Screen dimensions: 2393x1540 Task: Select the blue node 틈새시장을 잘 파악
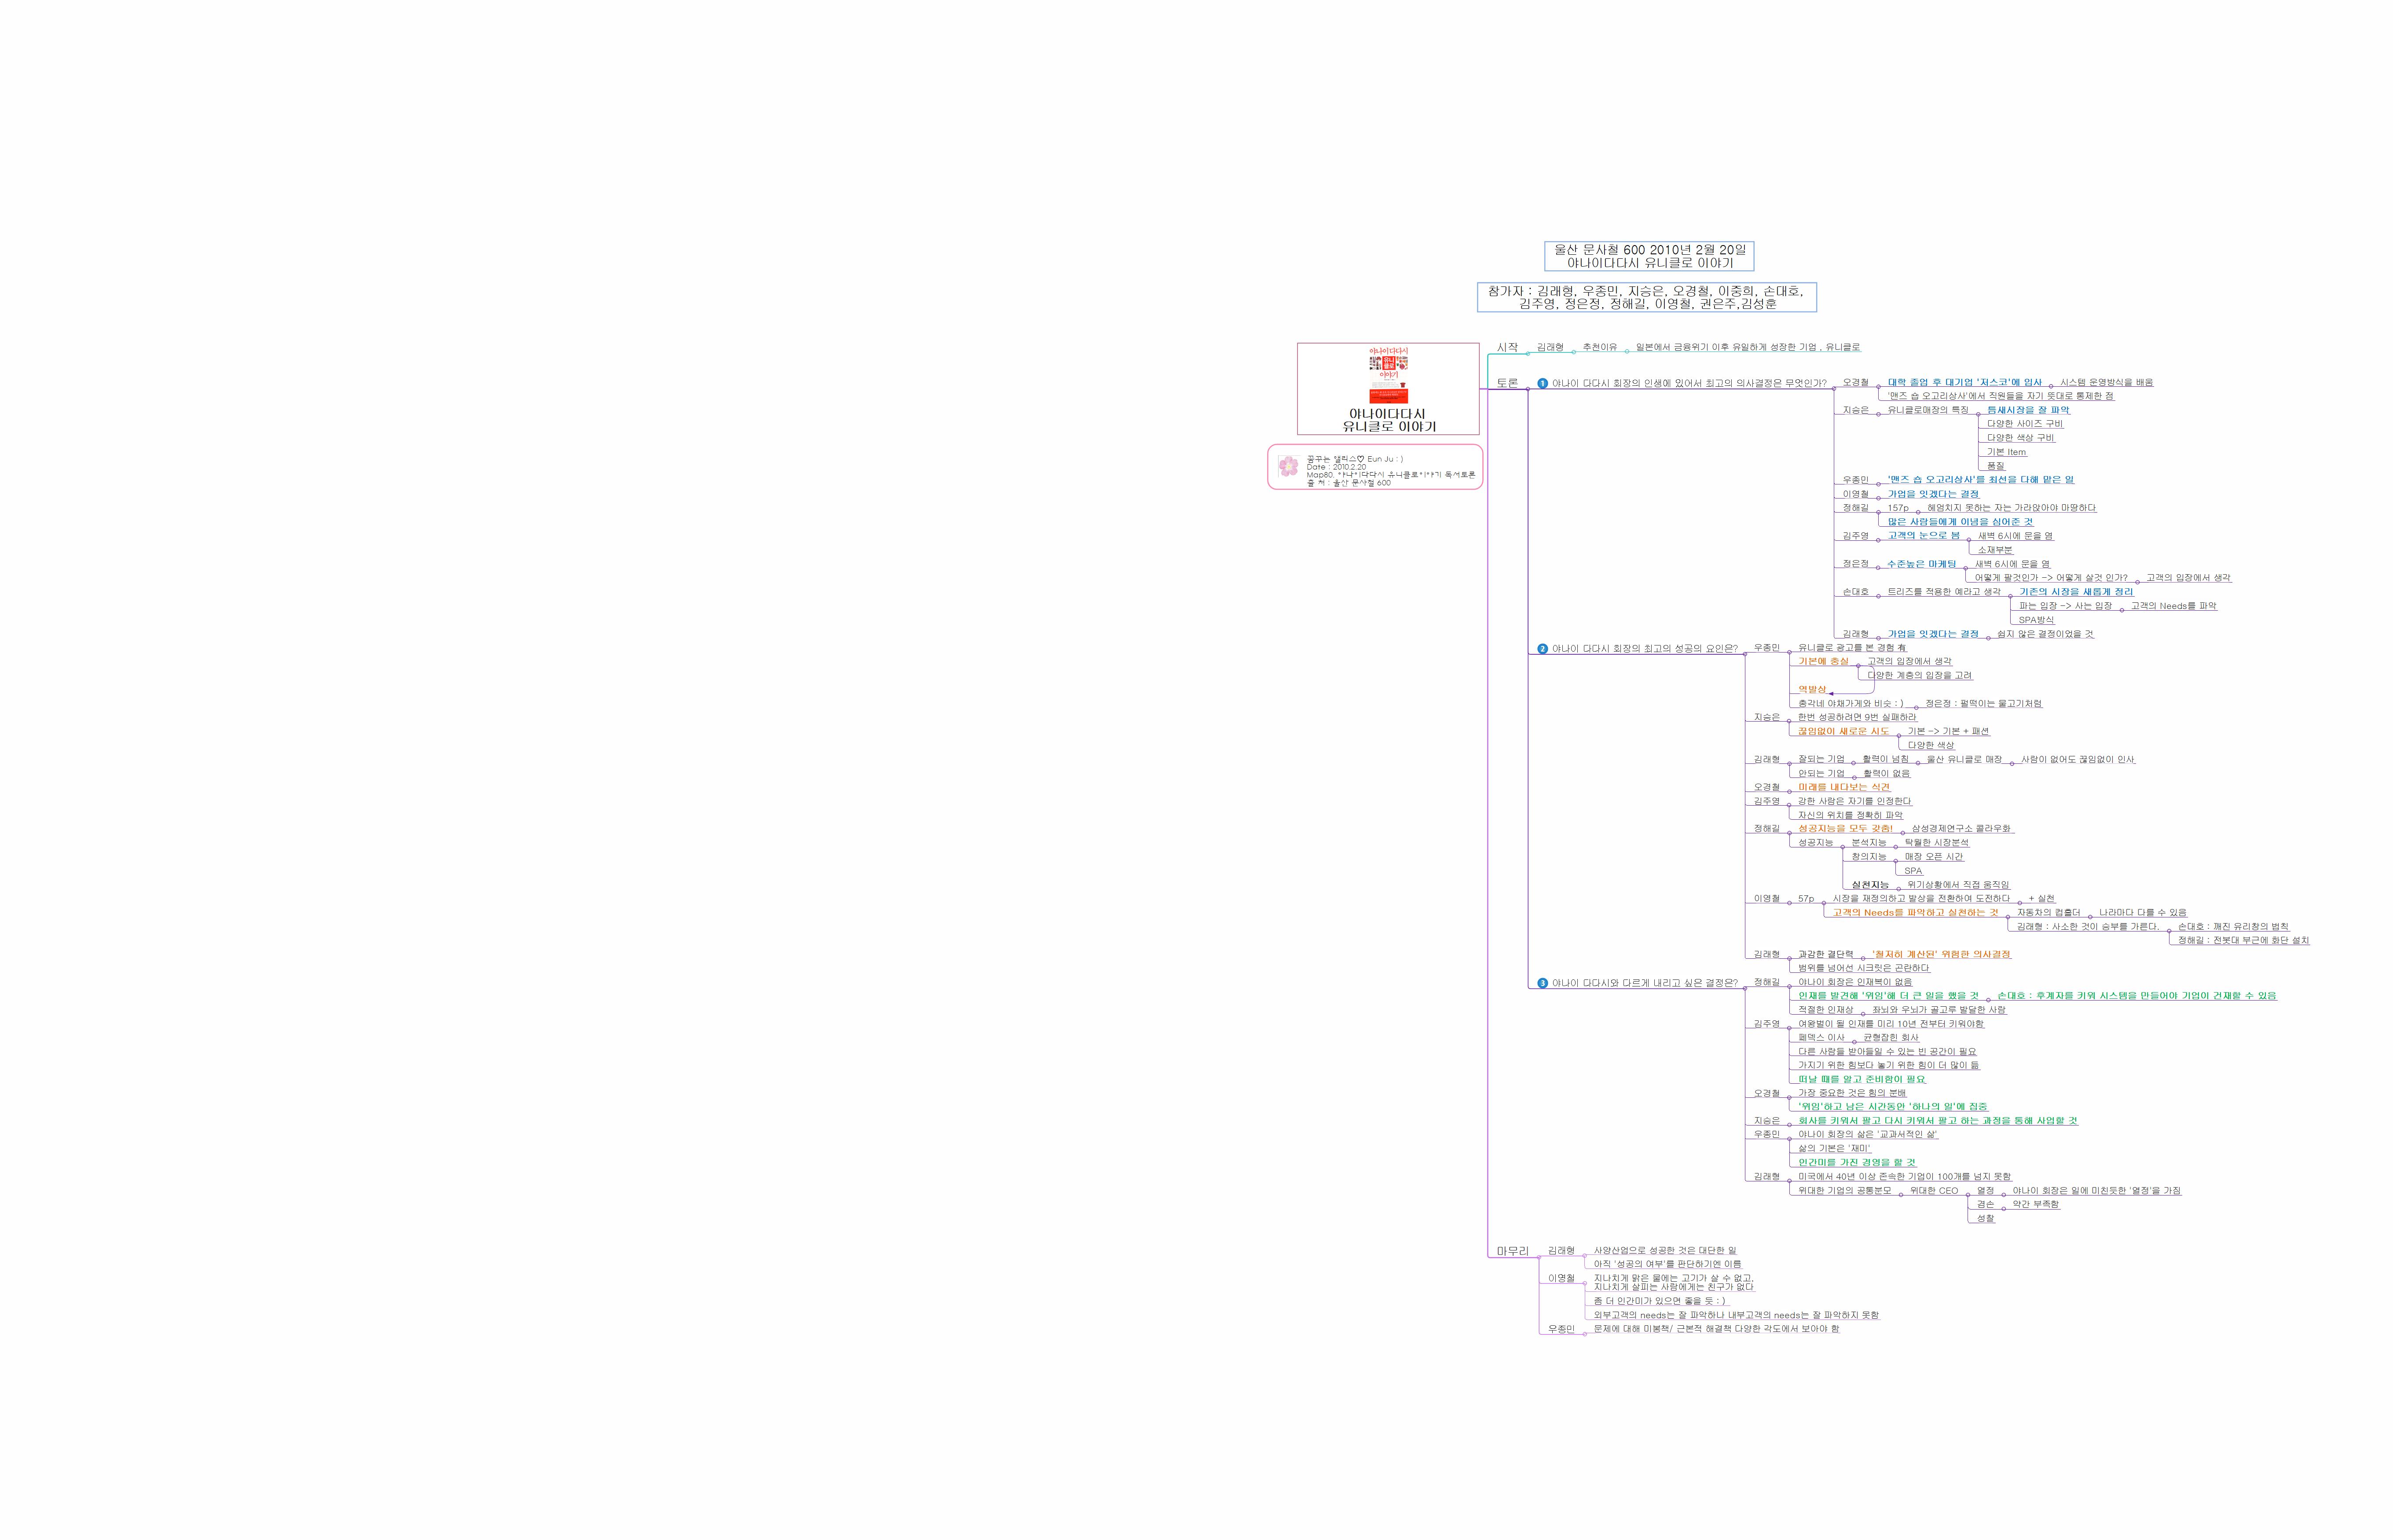click(x=2028, y=410)
